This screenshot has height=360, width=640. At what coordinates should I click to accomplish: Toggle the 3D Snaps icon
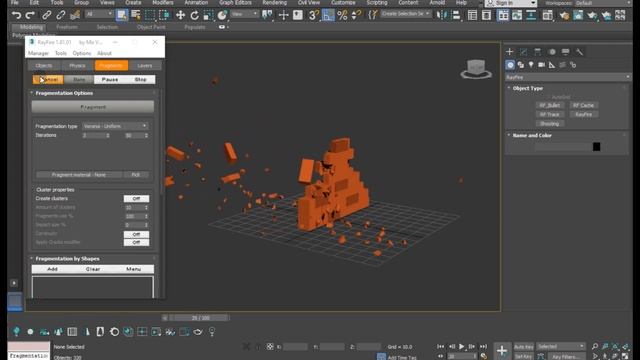click(313, 16)
